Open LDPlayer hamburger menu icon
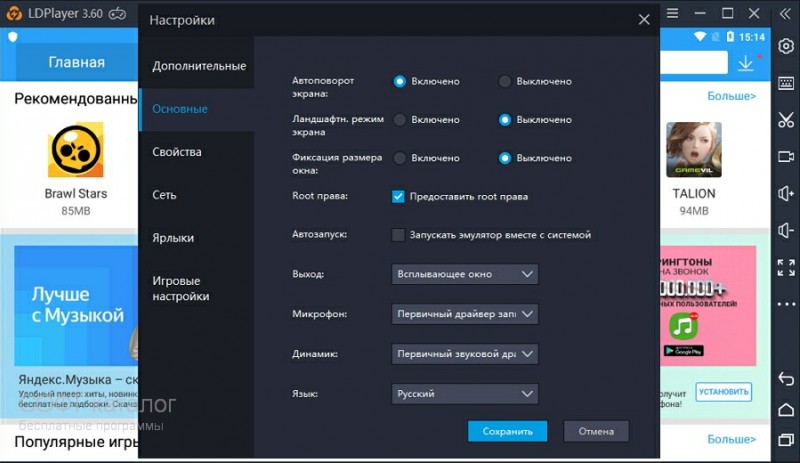This screenshot has width=800, height=463. (x=673, y=13)
